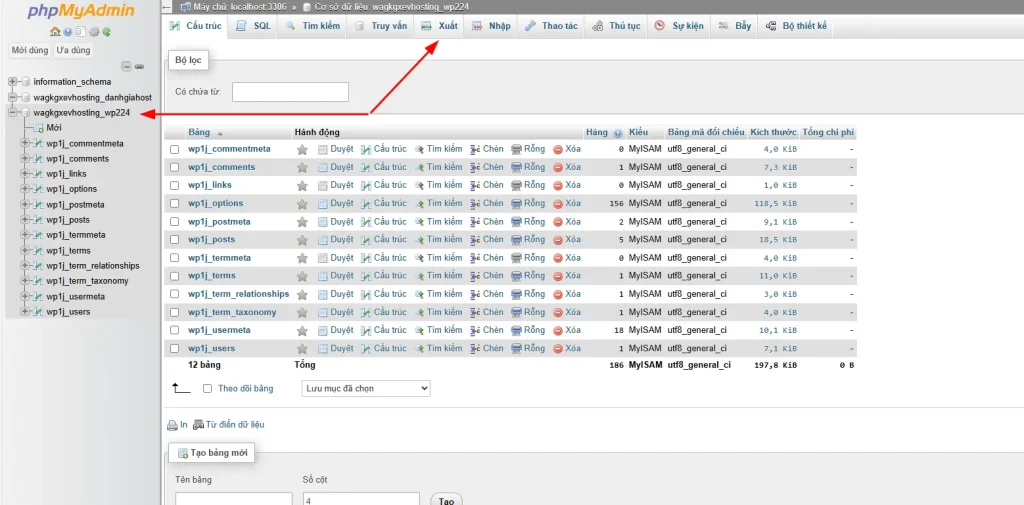The width and height of the screenshot is (1024, 505).
Task: Click the help icon beside Hàng header
Action: tap(618, 133)
